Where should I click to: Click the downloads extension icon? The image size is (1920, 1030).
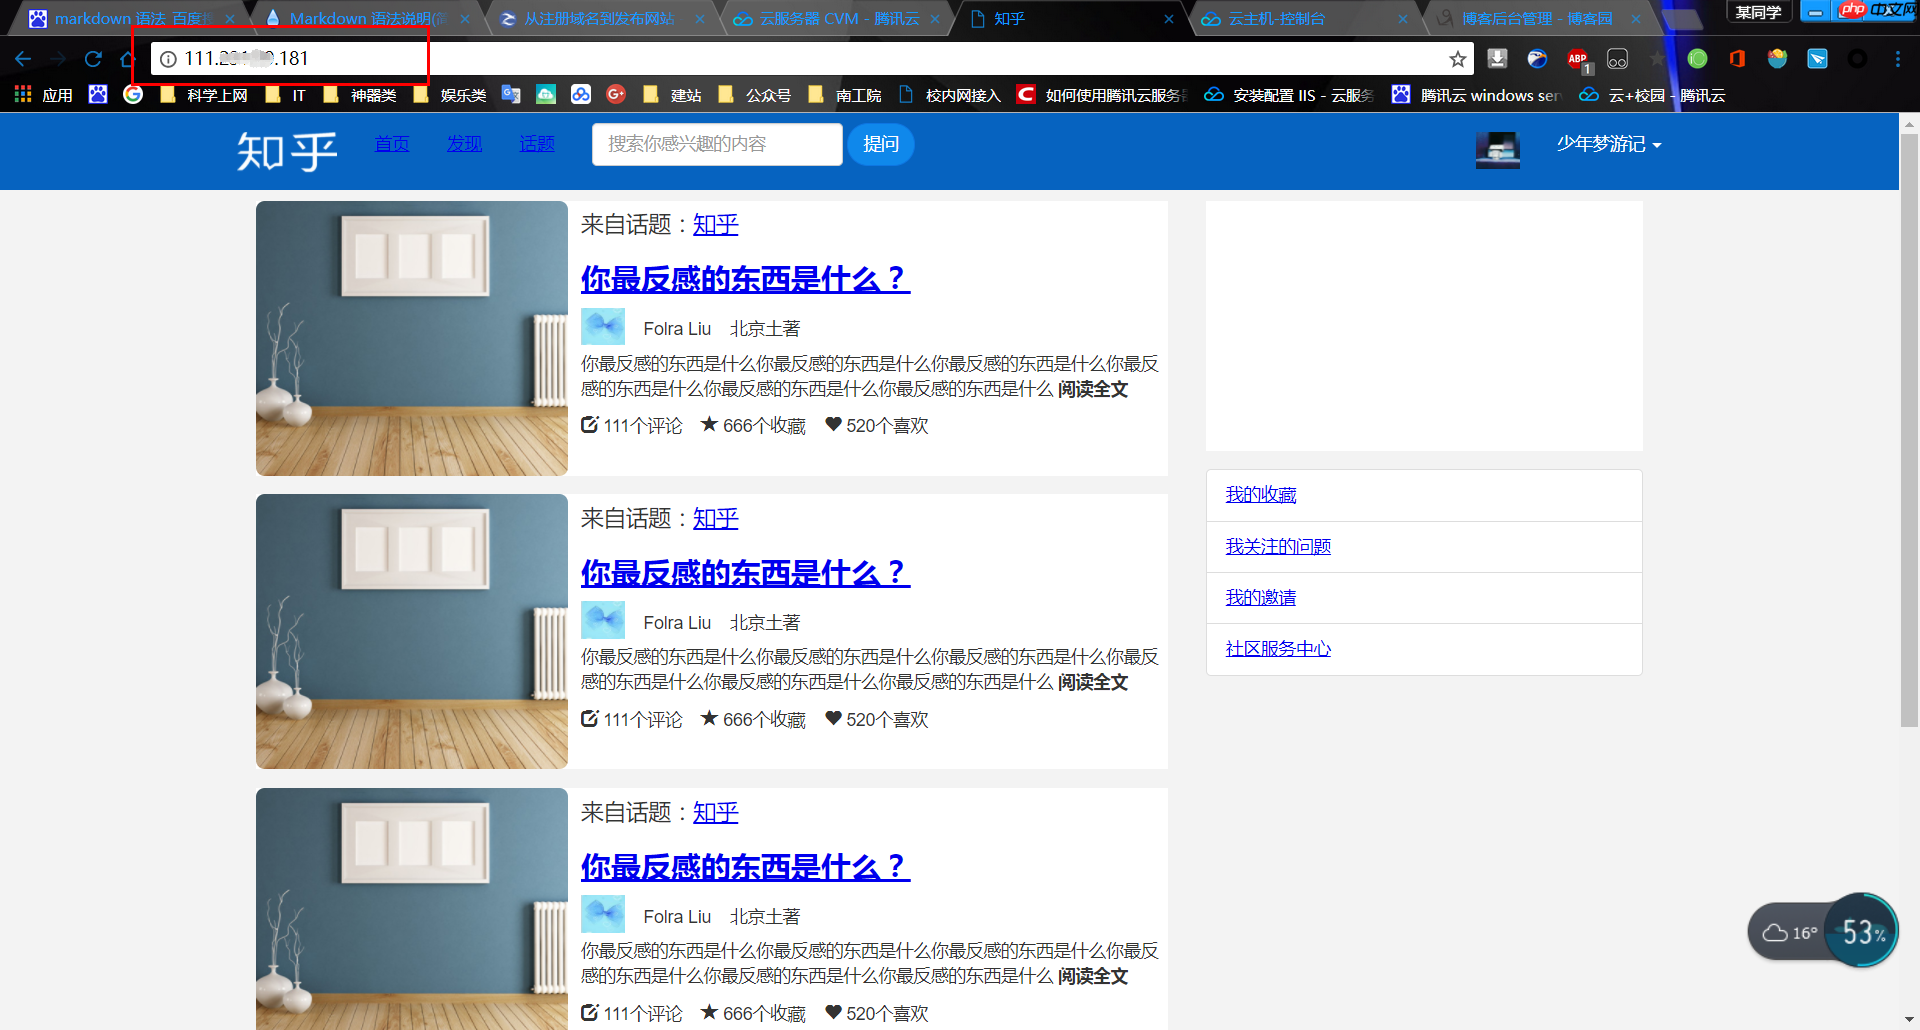(1497, 59)
